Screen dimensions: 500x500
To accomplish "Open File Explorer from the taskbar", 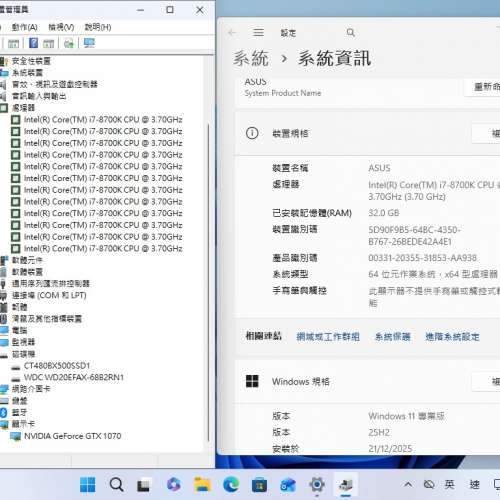I will point(202,485).
